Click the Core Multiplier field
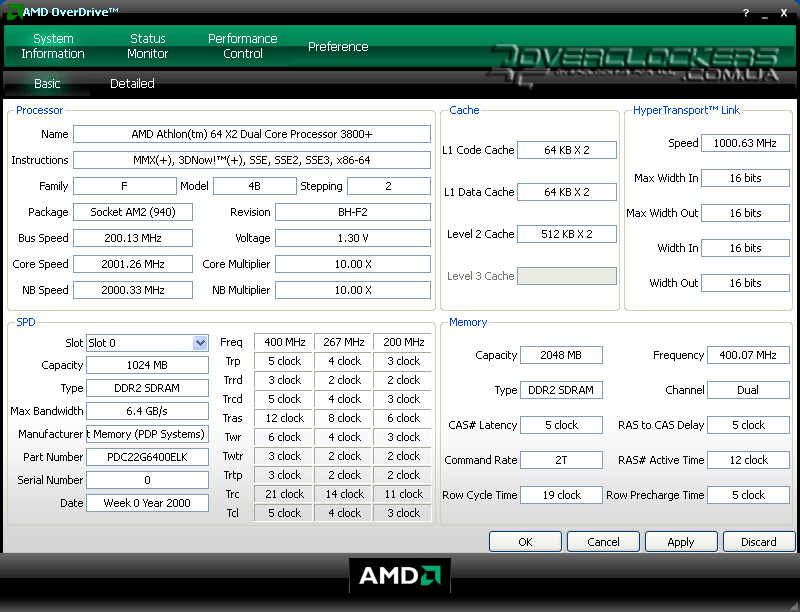The image size is (800, 612). tap(353, 264)
